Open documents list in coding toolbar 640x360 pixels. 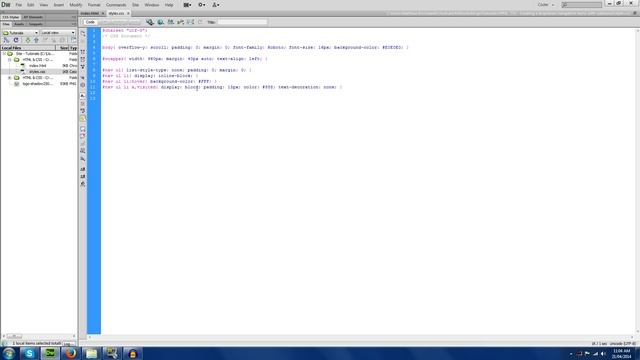pos(83,33)
